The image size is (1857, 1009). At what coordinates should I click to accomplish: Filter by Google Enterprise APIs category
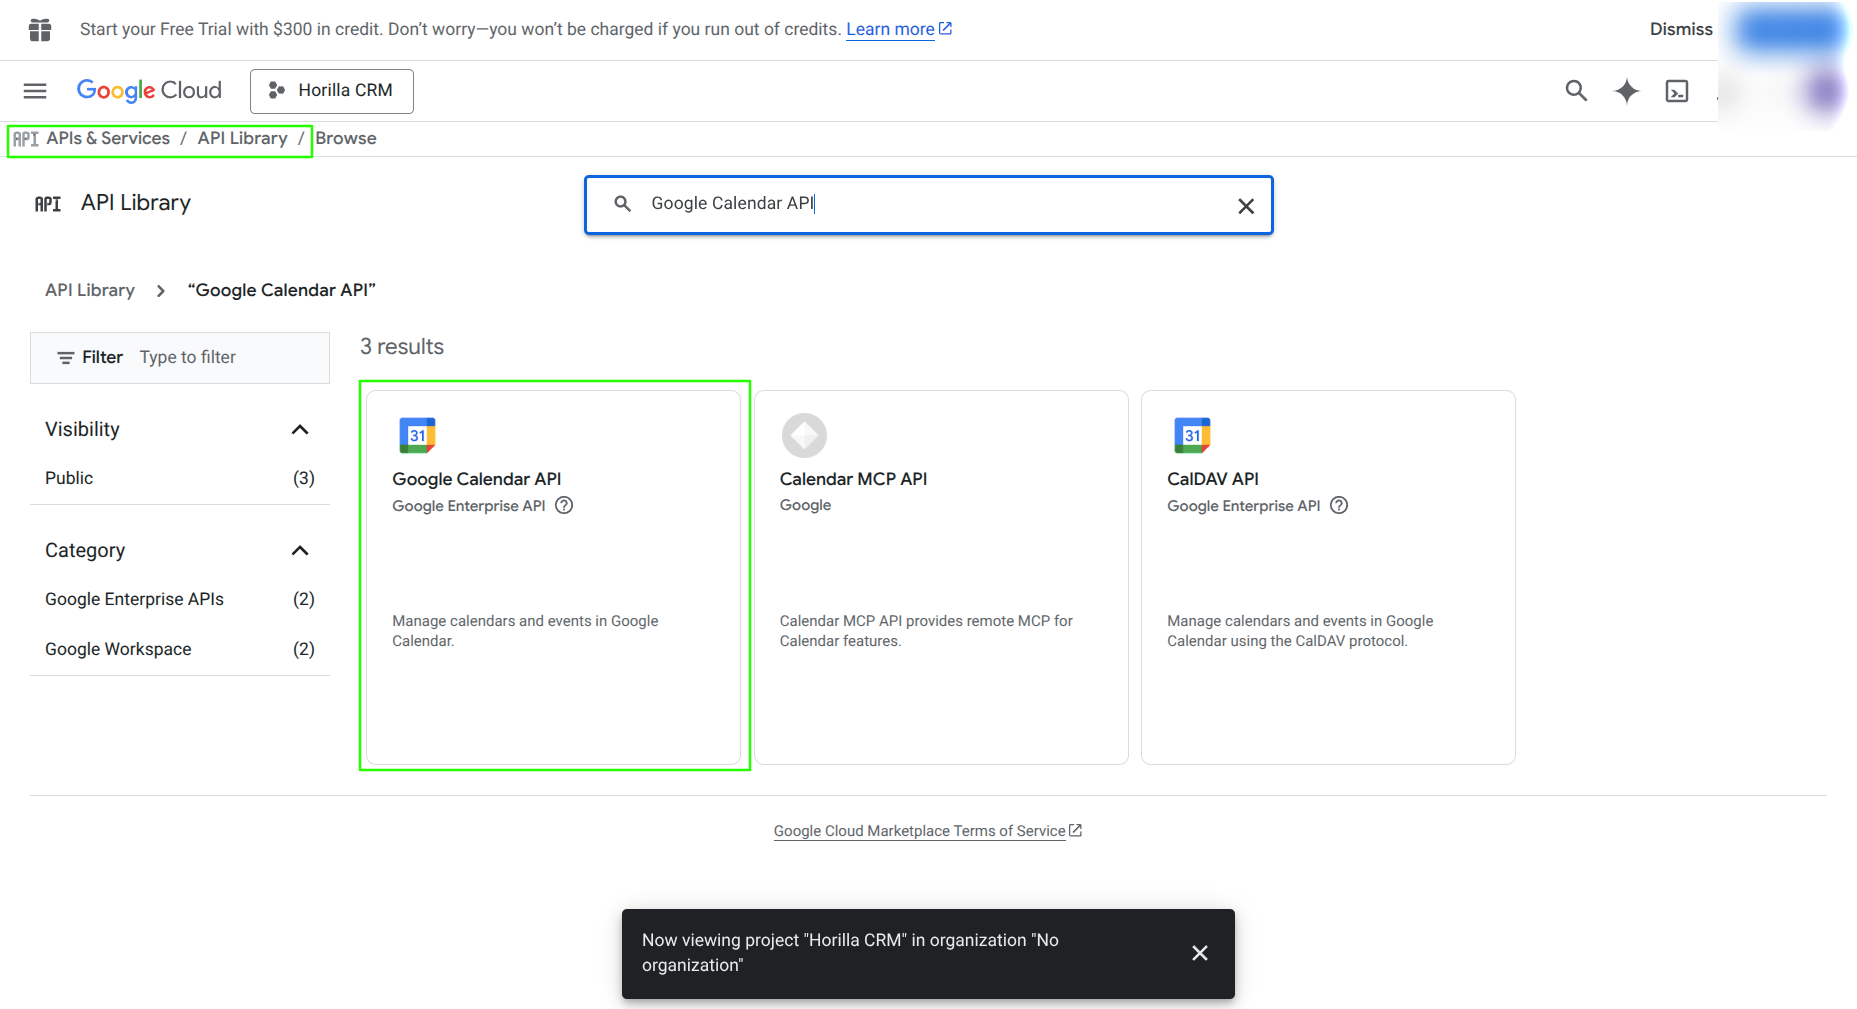[180, 599]
